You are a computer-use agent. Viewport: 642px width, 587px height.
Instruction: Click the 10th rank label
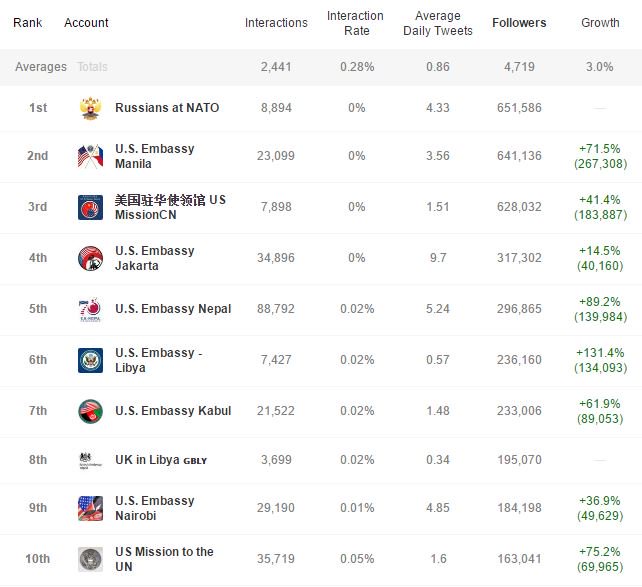[38, 559]
